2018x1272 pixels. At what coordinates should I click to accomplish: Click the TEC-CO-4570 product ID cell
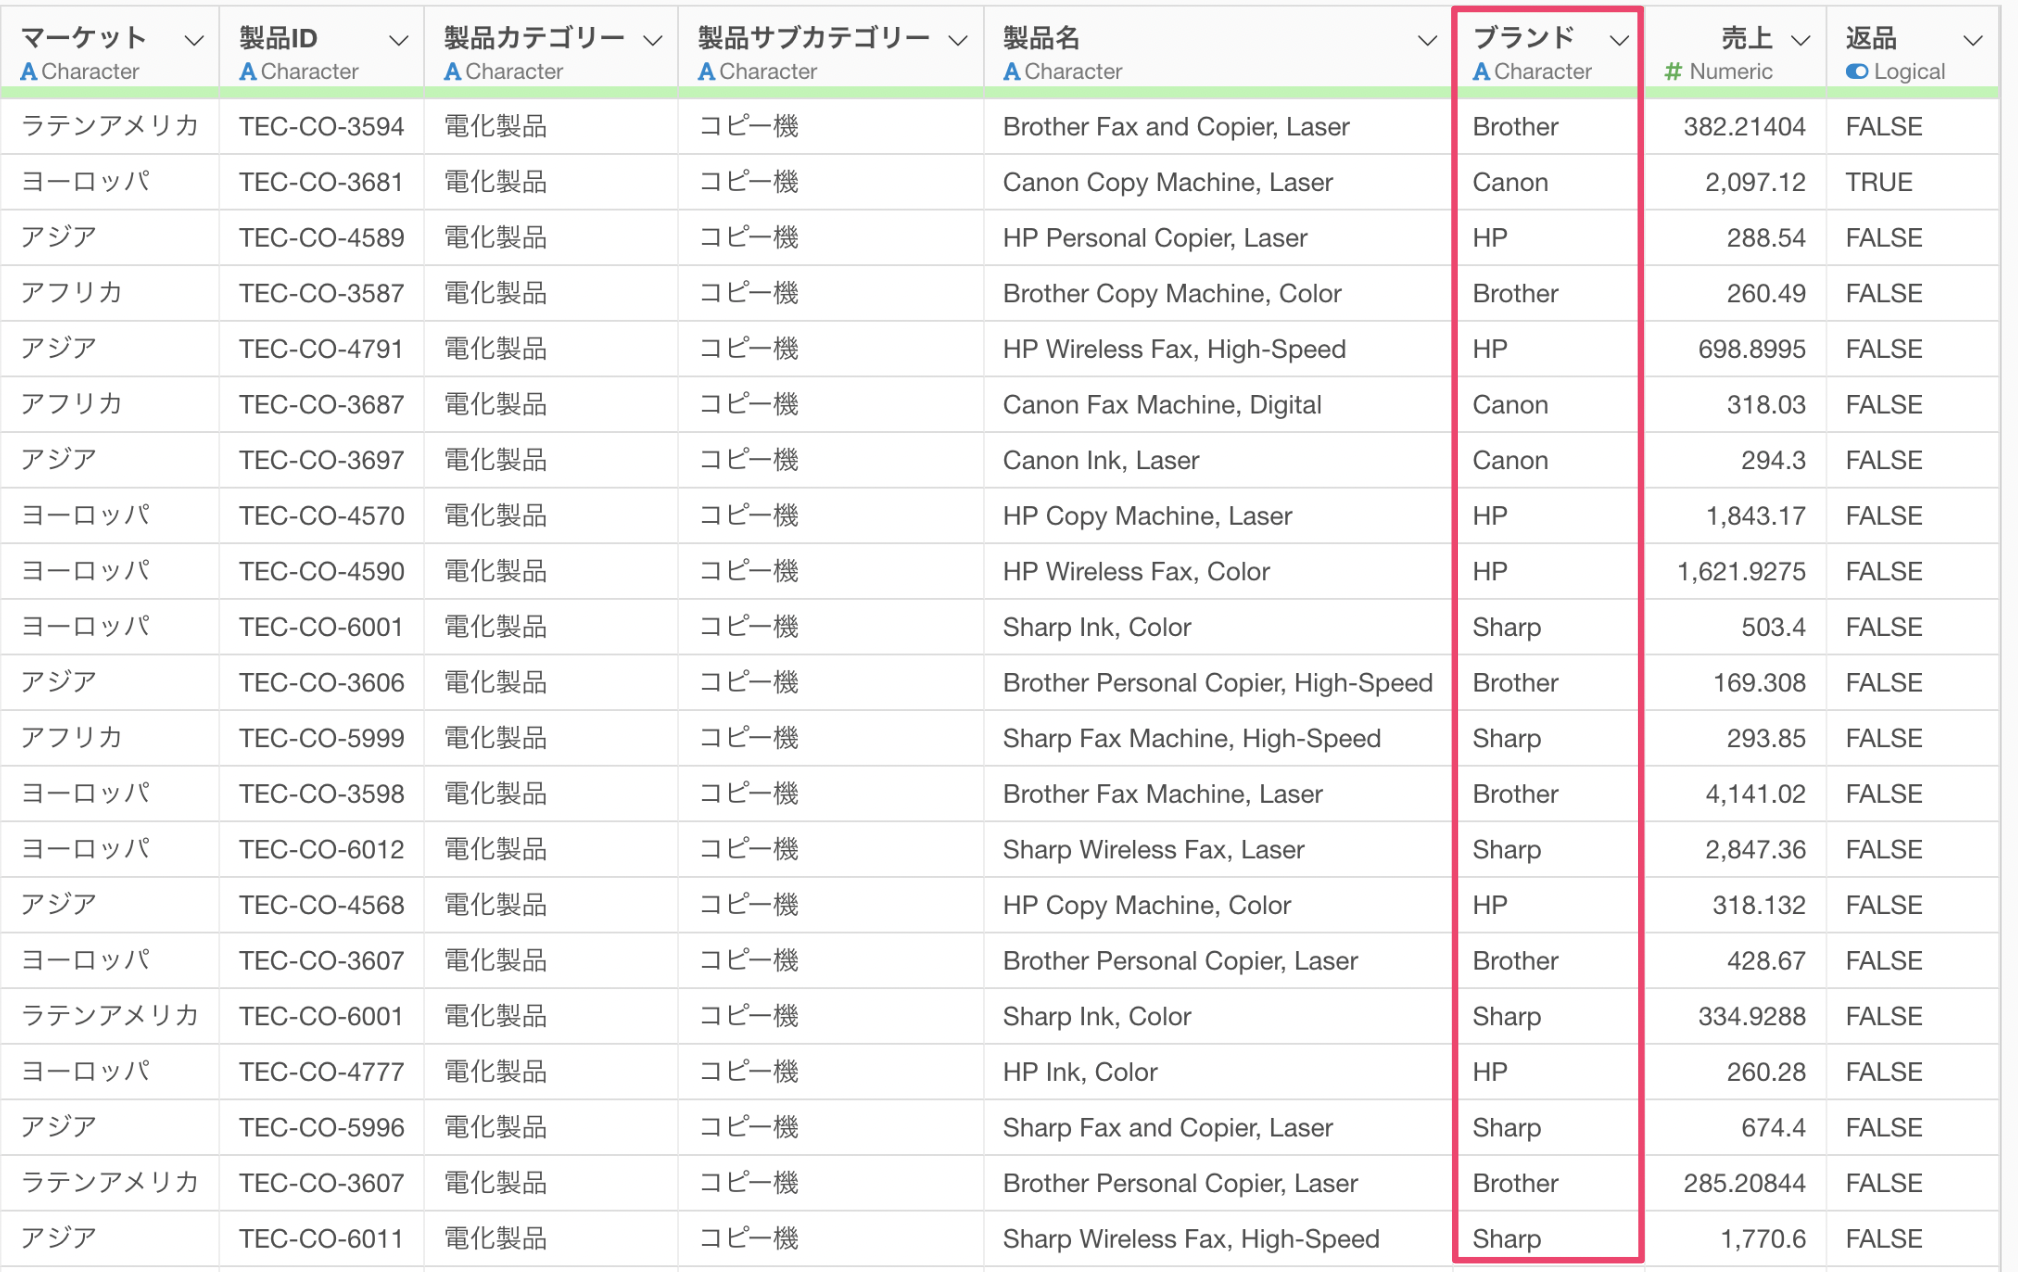(x=321, y=516)
